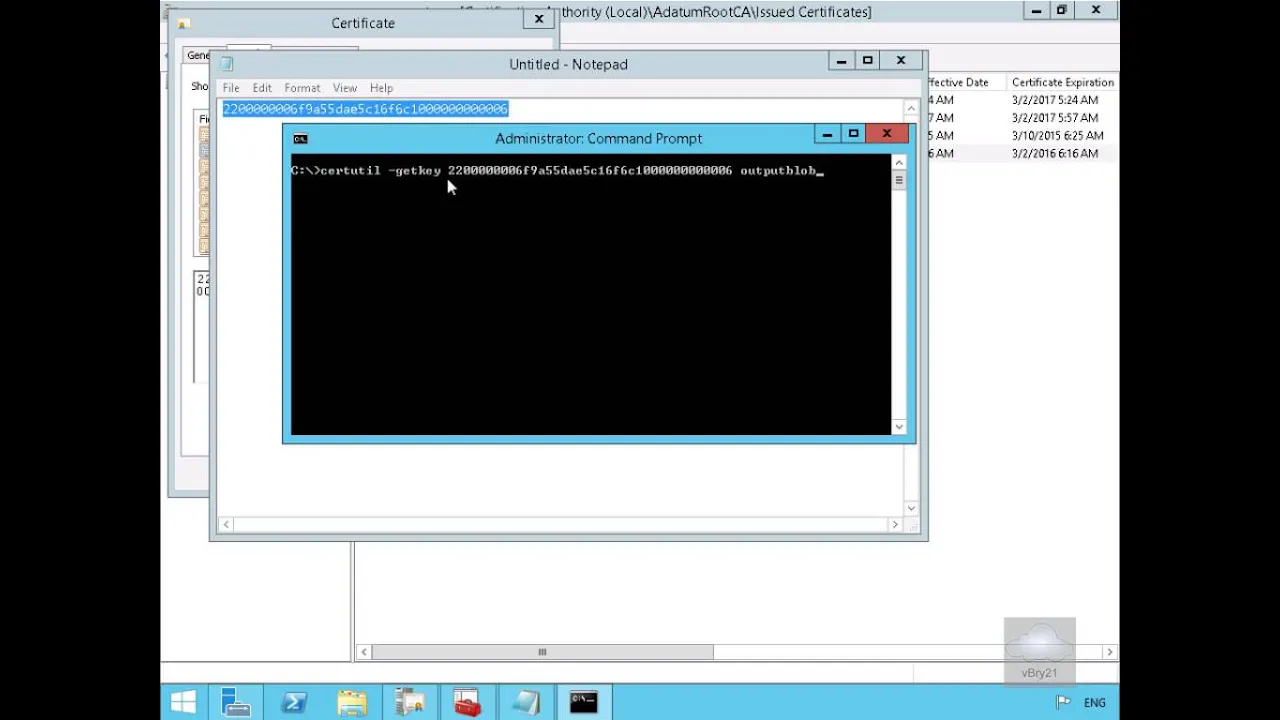Viewport: 1280px width, 720px height.
Task: Minimize the Command Prompt window
Action: [827, 133]
